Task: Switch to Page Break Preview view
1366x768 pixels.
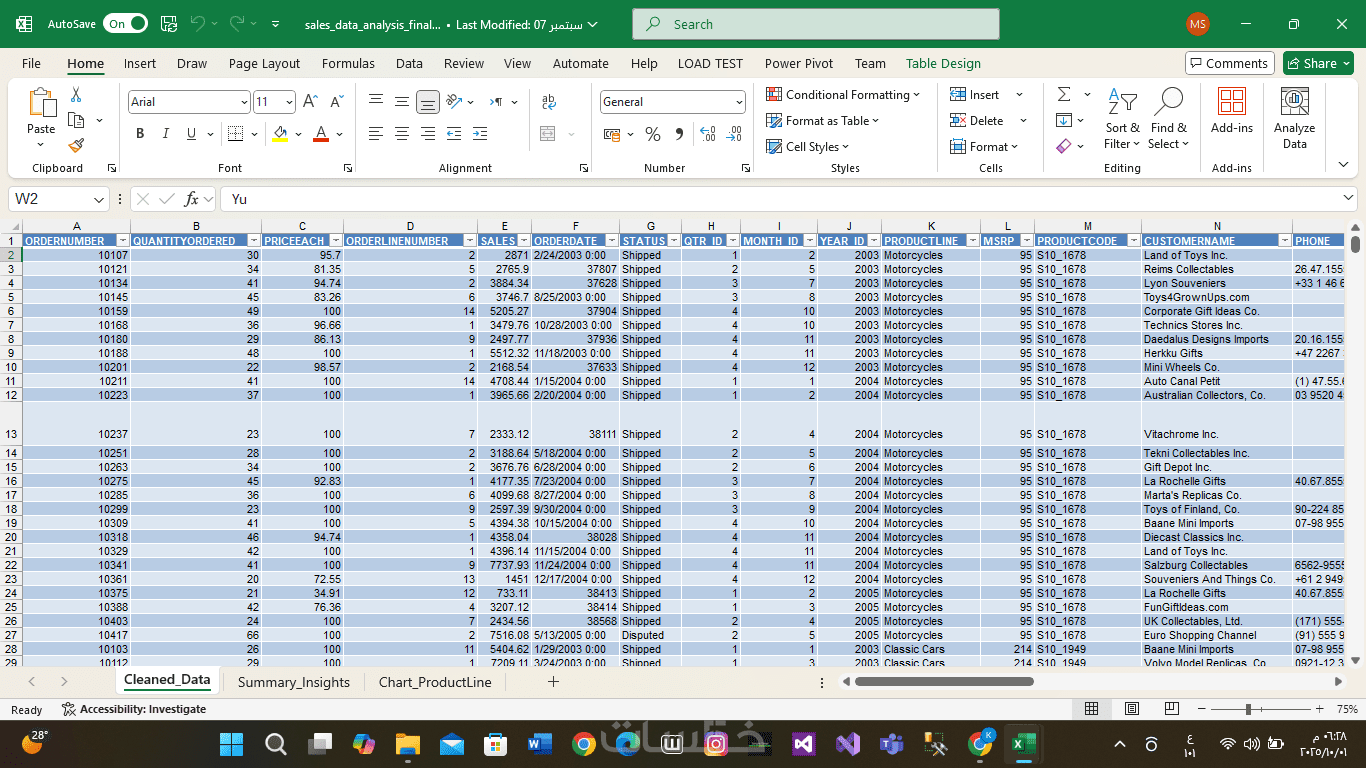Action: point(1172,709)
